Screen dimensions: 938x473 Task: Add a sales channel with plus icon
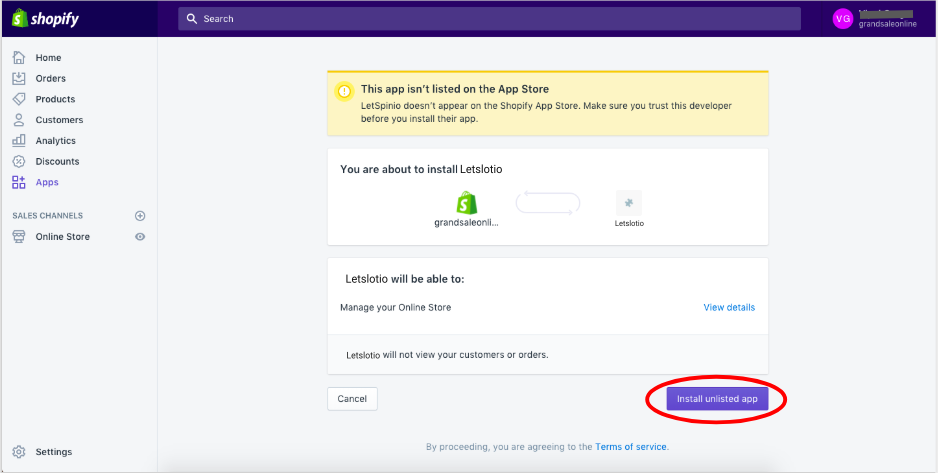point(140,216)
